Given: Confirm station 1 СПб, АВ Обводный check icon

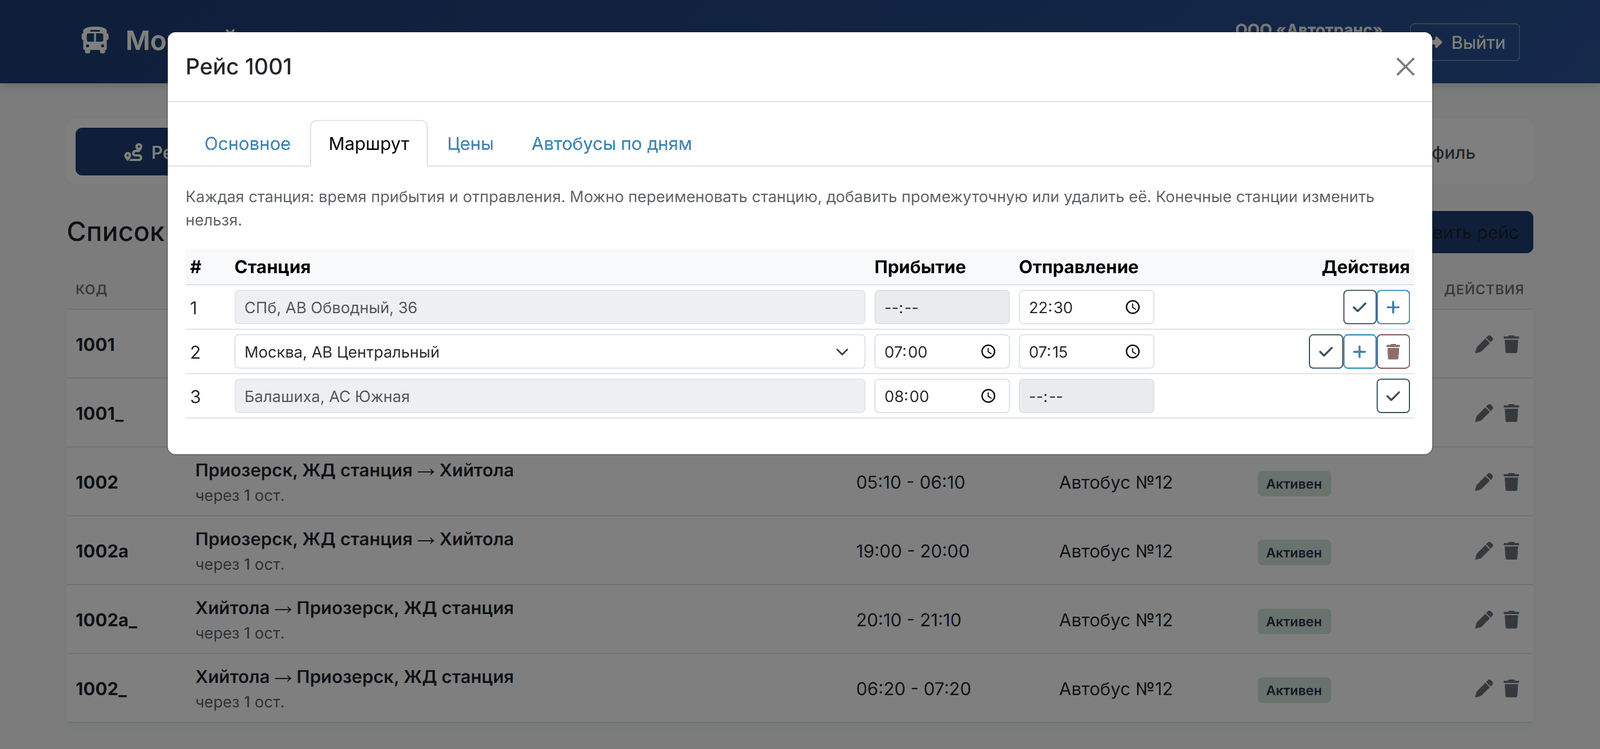Looking at the screenshot, I should click(1359, 307).
